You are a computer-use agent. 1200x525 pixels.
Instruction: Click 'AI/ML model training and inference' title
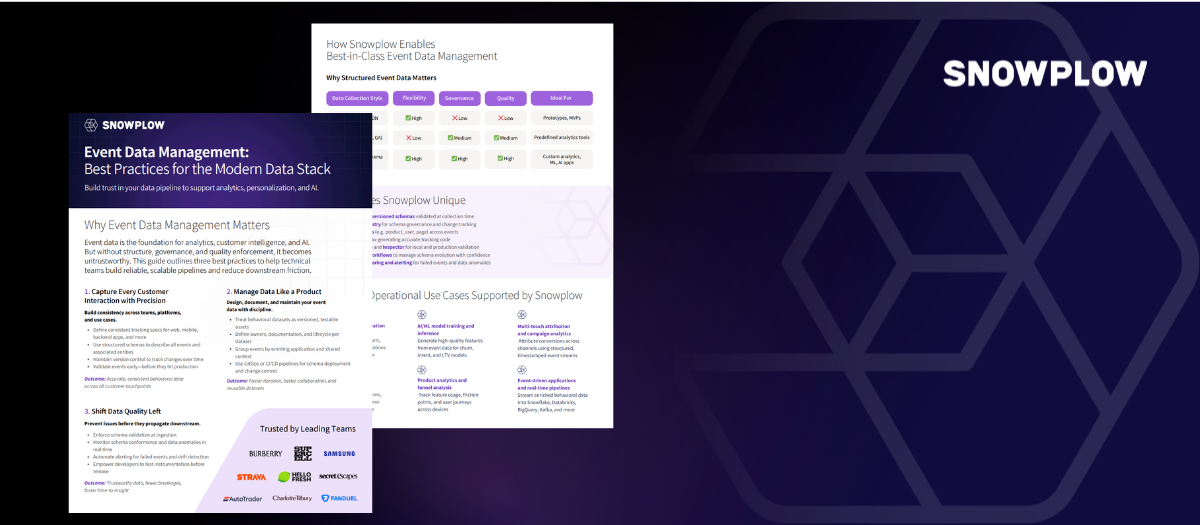point(445,329)
